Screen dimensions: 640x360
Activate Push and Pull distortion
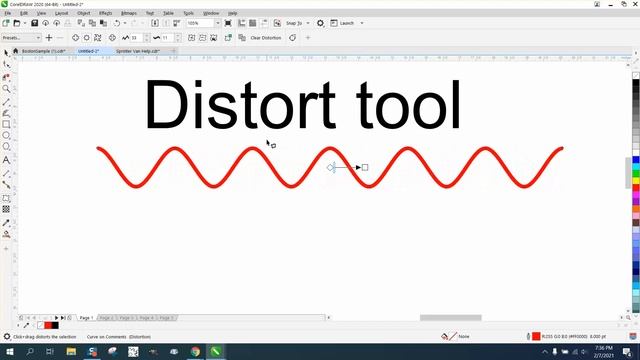pos(76,38)
